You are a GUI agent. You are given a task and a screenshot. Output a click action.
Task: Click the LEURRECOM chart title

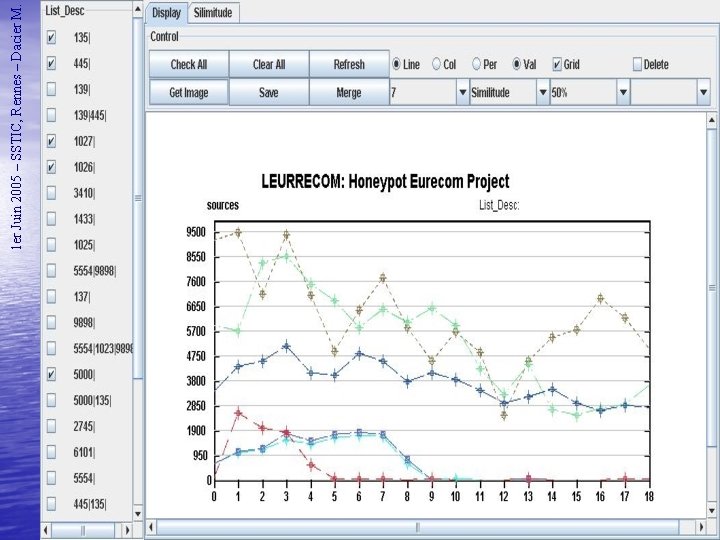[385, 181]
